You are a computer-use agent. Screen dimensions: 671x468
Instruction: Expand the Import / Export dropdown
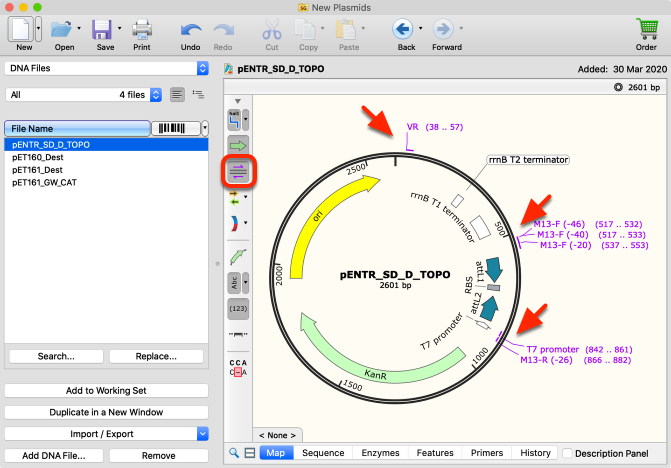[x=107, y=434]
